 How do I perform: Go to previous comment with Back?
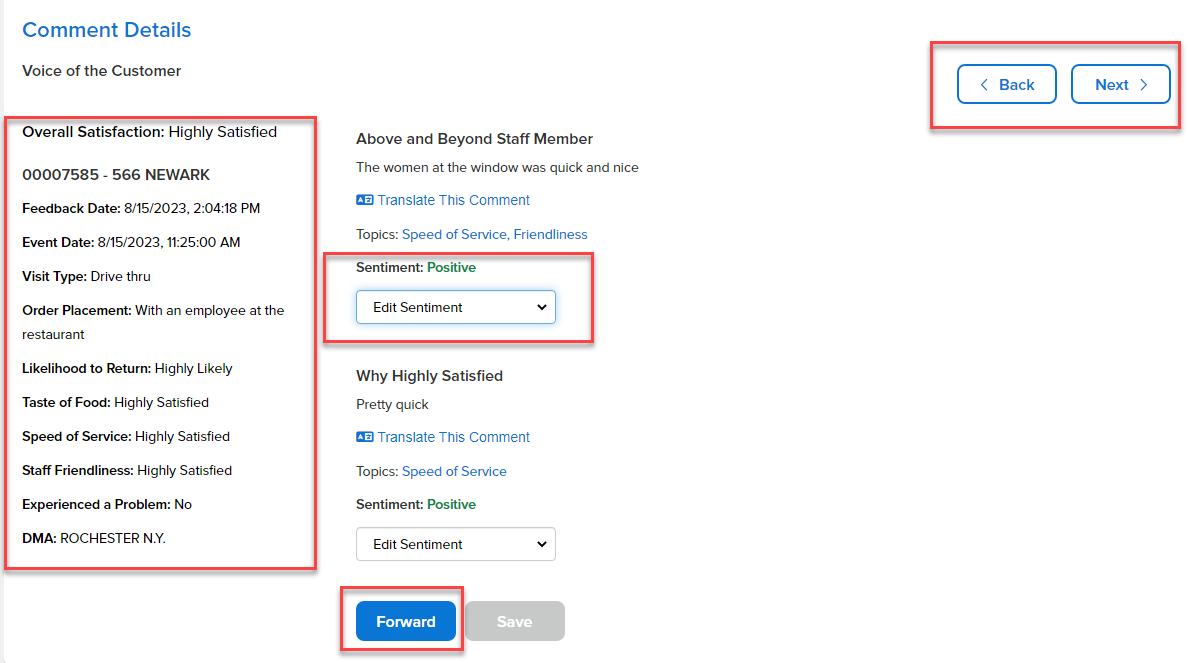tap(1006, 85)
